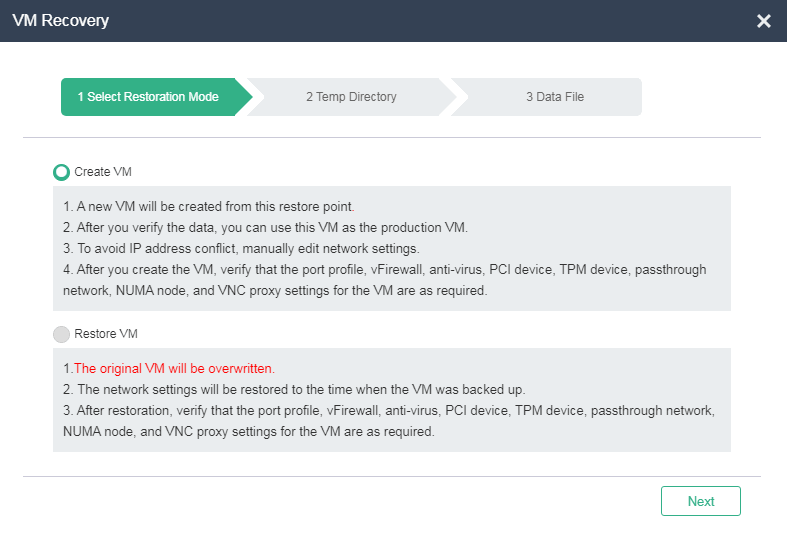787x543 pixels.
Task: Click the Restore VM line starting with NUMA node
Action: pyautogui.click(x=248, y=432)
